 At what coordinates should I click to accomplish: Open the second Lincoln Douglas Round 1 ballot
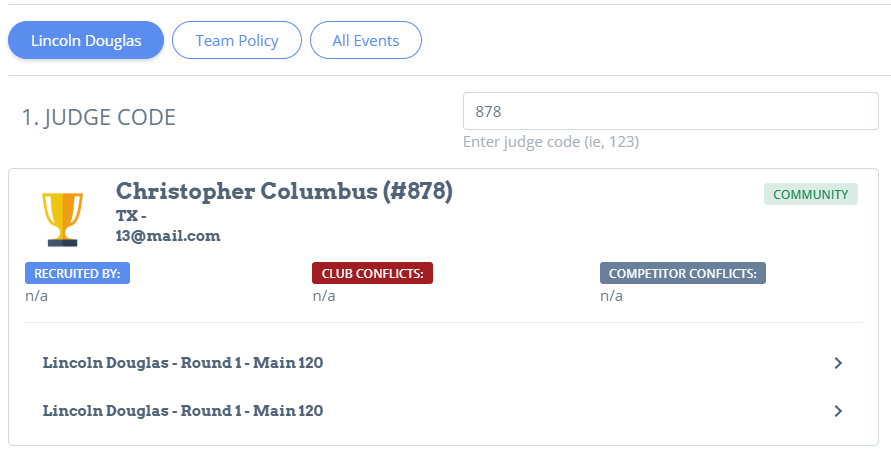coord(443,411)
